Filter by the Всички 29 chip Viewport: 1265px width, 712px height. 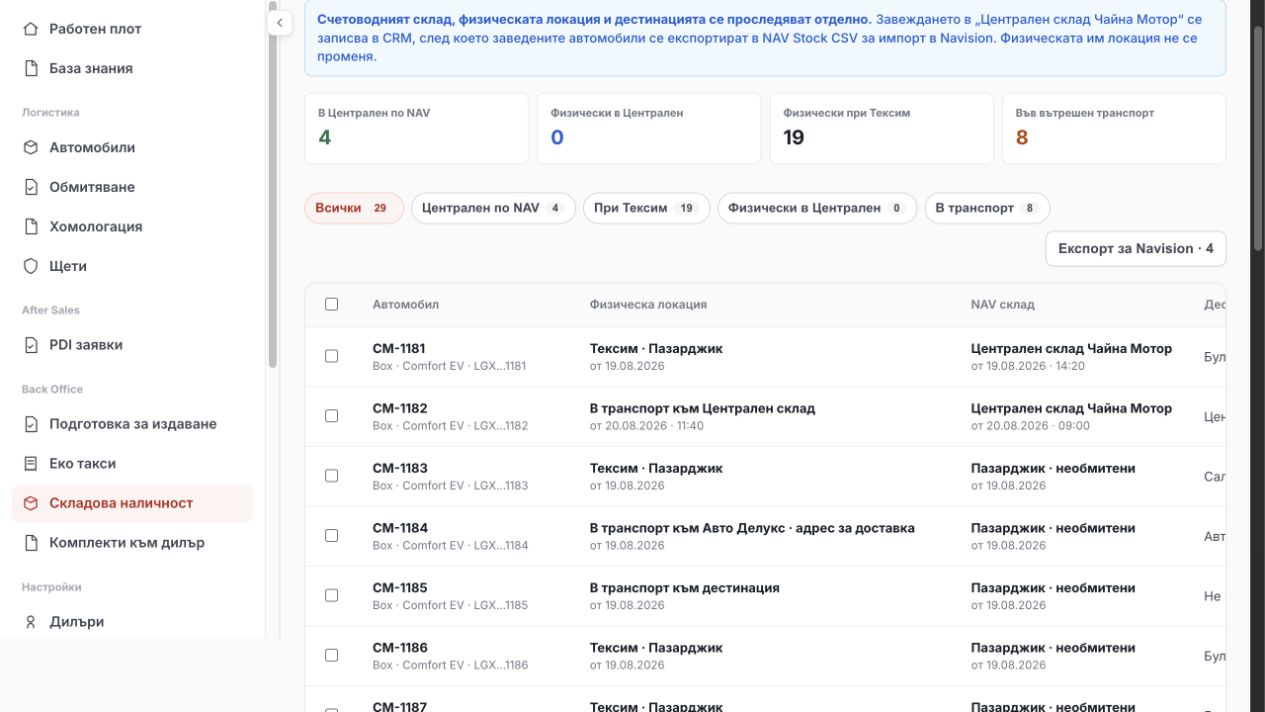pos(354,208)
